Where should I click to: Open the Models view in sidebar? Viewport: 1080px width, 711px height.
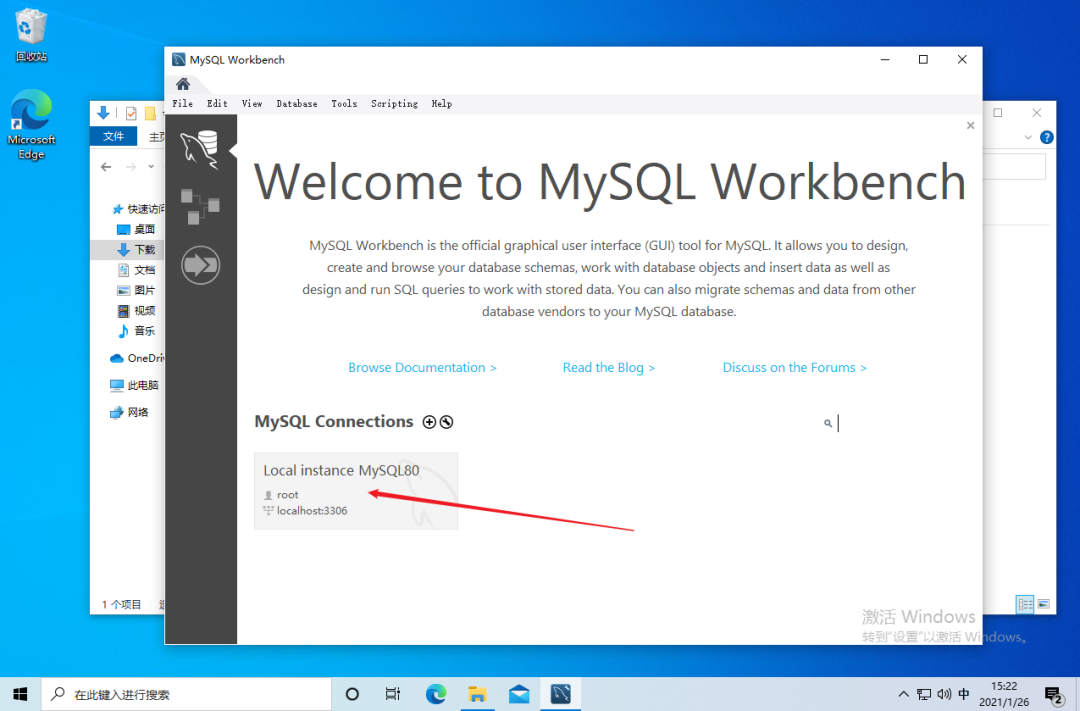[x=200, y=207]
